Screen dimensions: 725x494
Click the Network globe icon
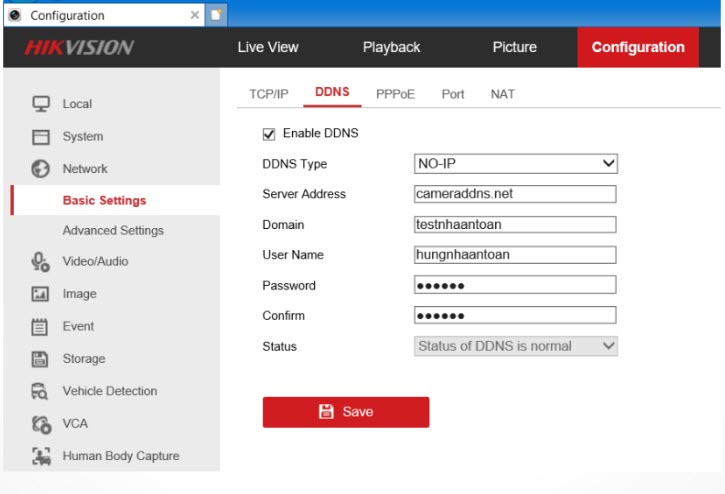41,169
